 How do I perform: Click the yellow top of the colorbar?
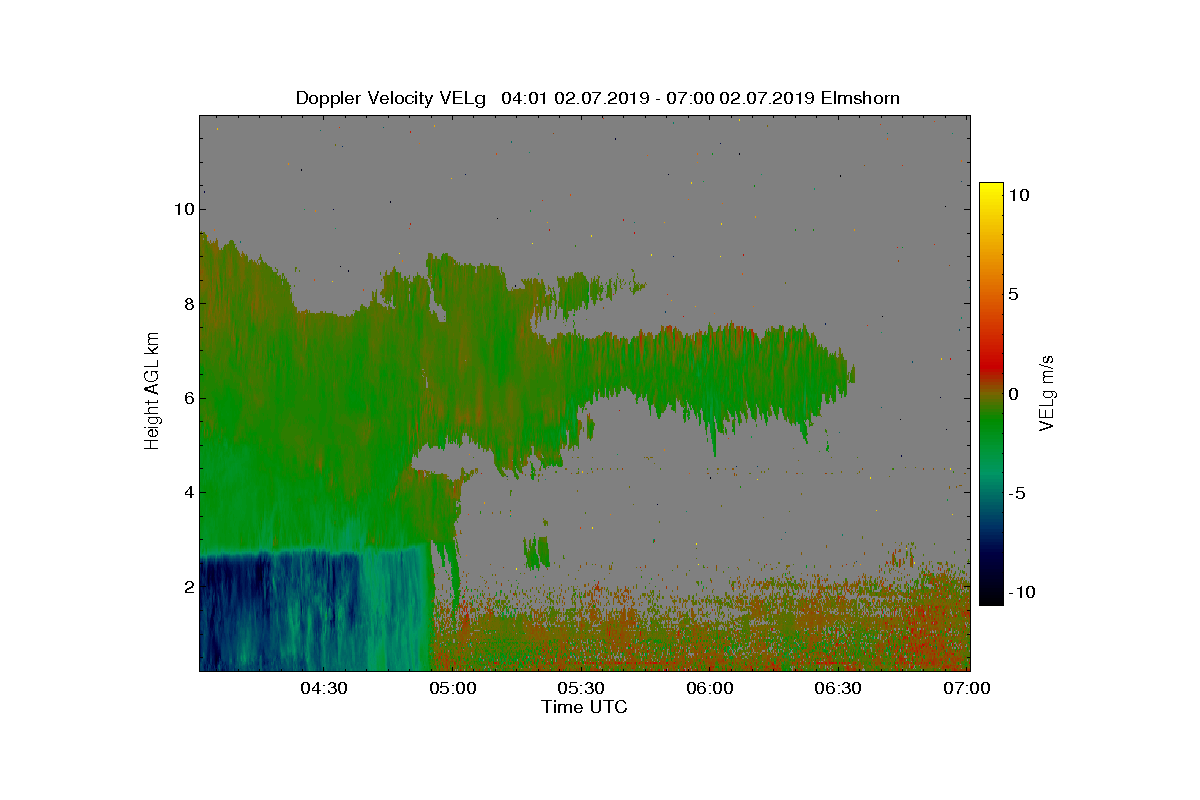[990, 192]
